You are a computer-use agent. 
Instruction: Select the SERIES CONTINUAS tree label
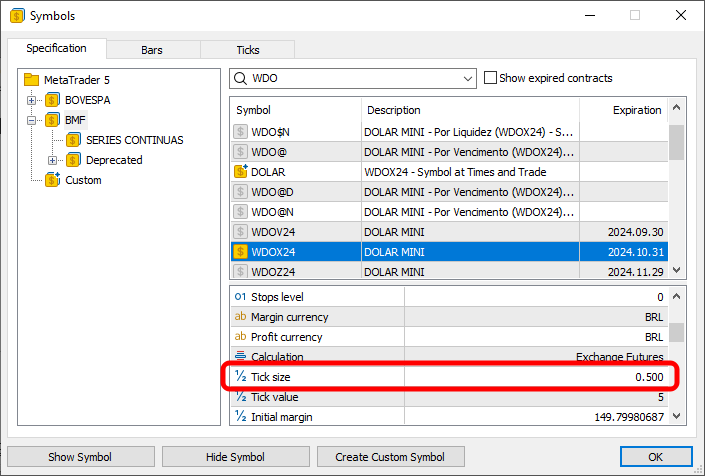pyautogui.click(x=134, y=140)
